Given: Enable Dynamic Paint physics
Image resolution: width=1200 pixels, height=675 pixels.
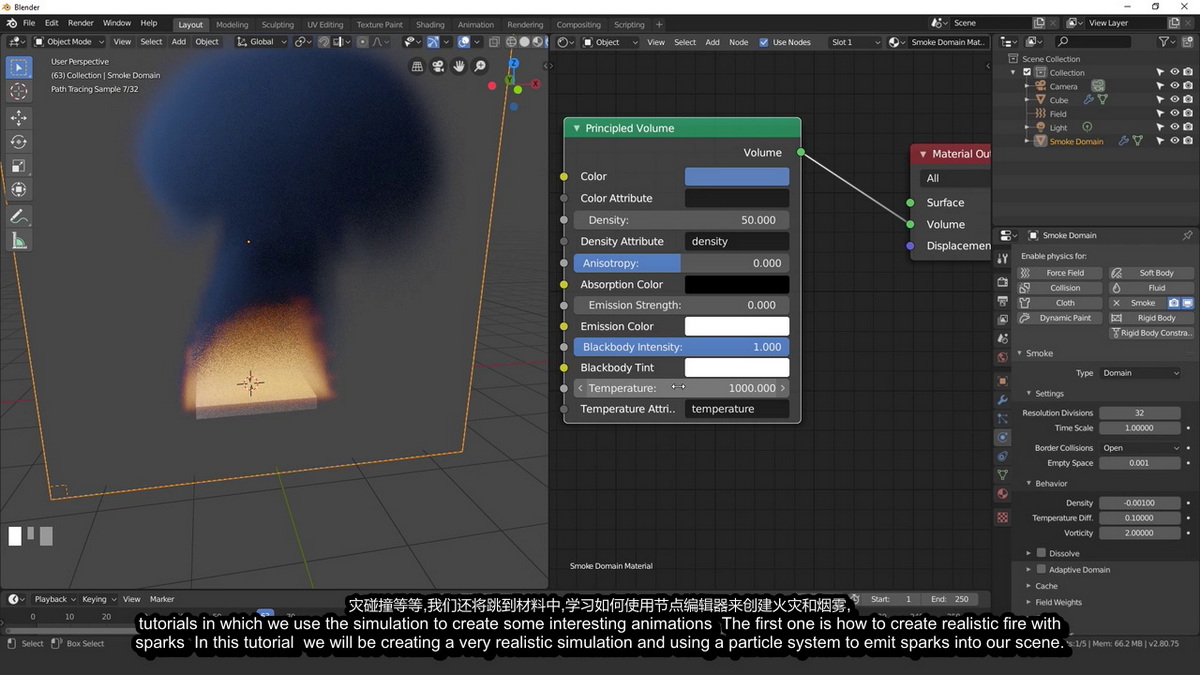Looking at the screenshot, I should (x=1059, y=318).
